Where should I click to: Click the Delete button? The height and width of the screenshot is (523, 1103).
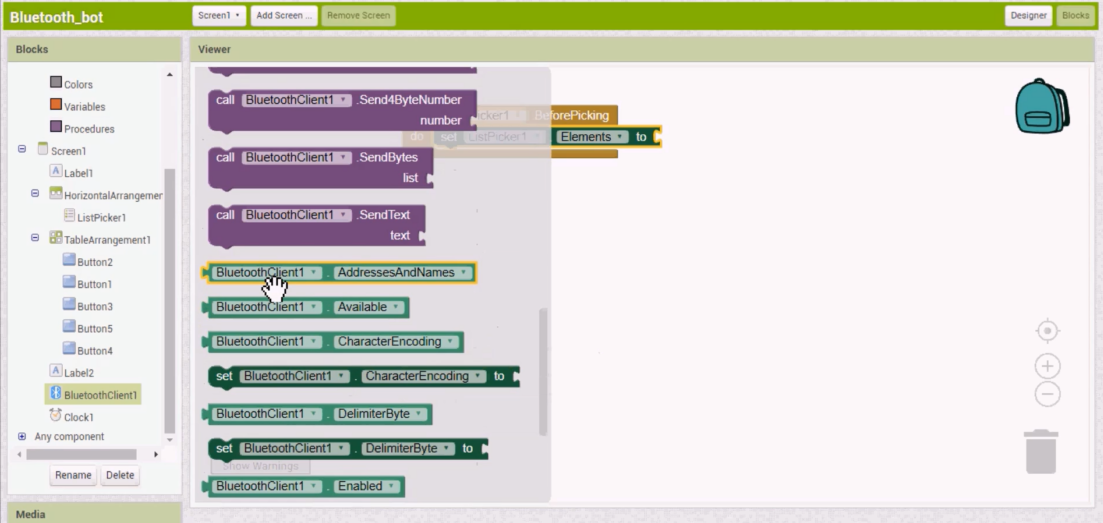tap(120, 475)
